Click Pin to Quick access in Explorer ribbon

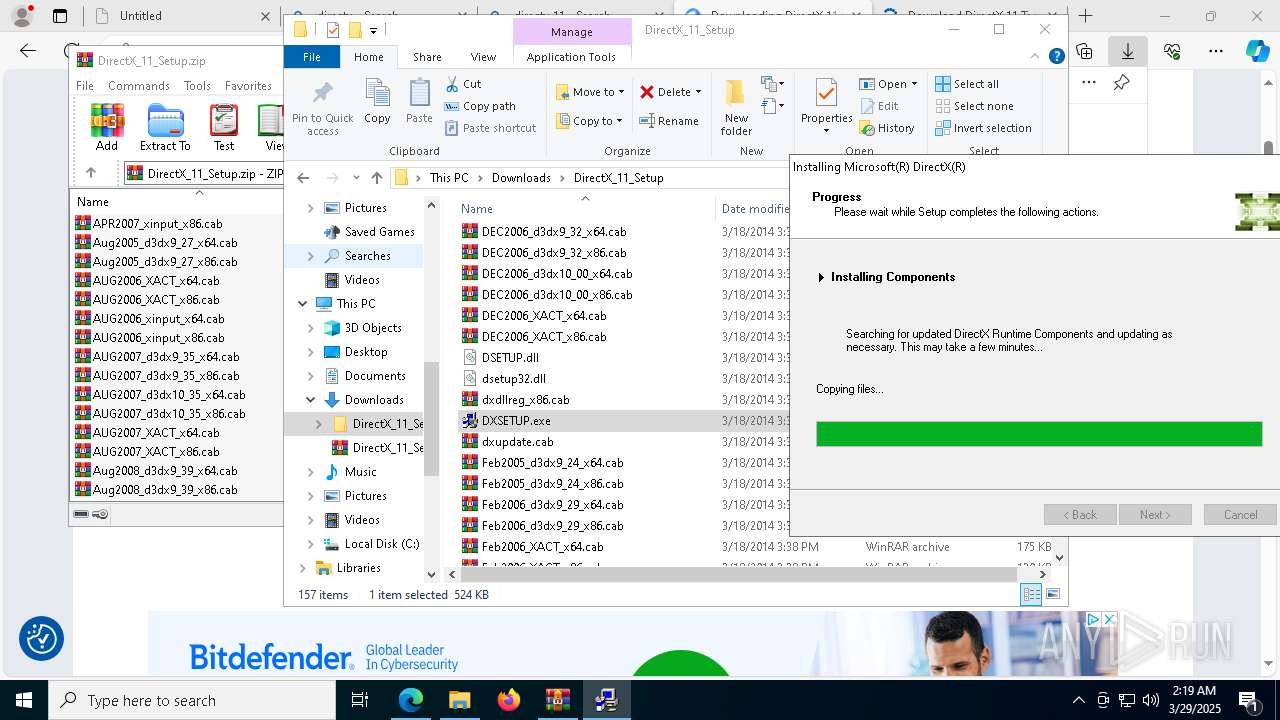322,108
